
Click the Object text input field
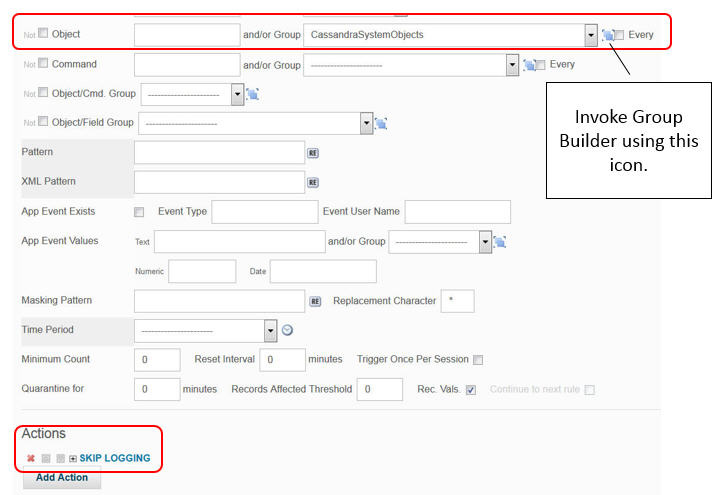point(187,35)
